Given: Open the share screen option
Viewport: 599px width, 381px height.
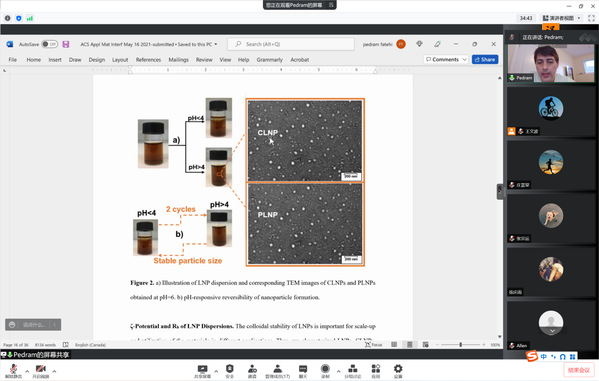Looking at the screenshot, I should tap(202, 371).
